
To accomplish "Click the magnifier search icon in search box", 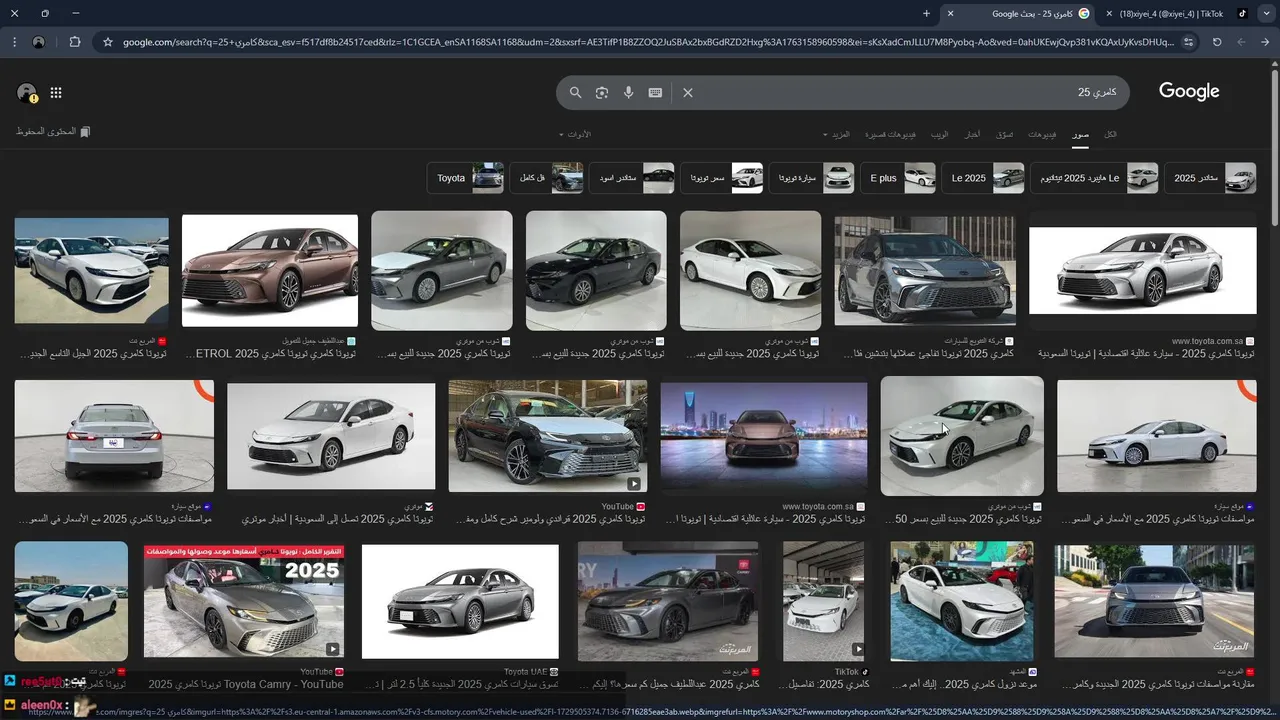I will tap(575, 92).
